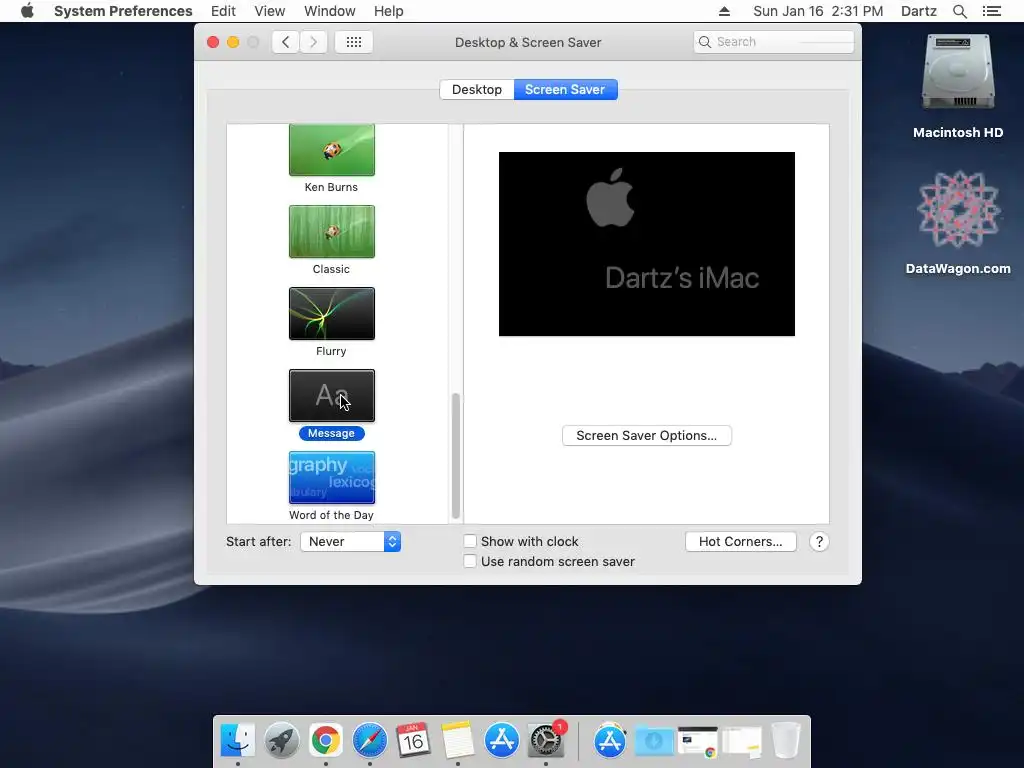Open minimized Notes window thumbnail in Dock

[742, 742]
